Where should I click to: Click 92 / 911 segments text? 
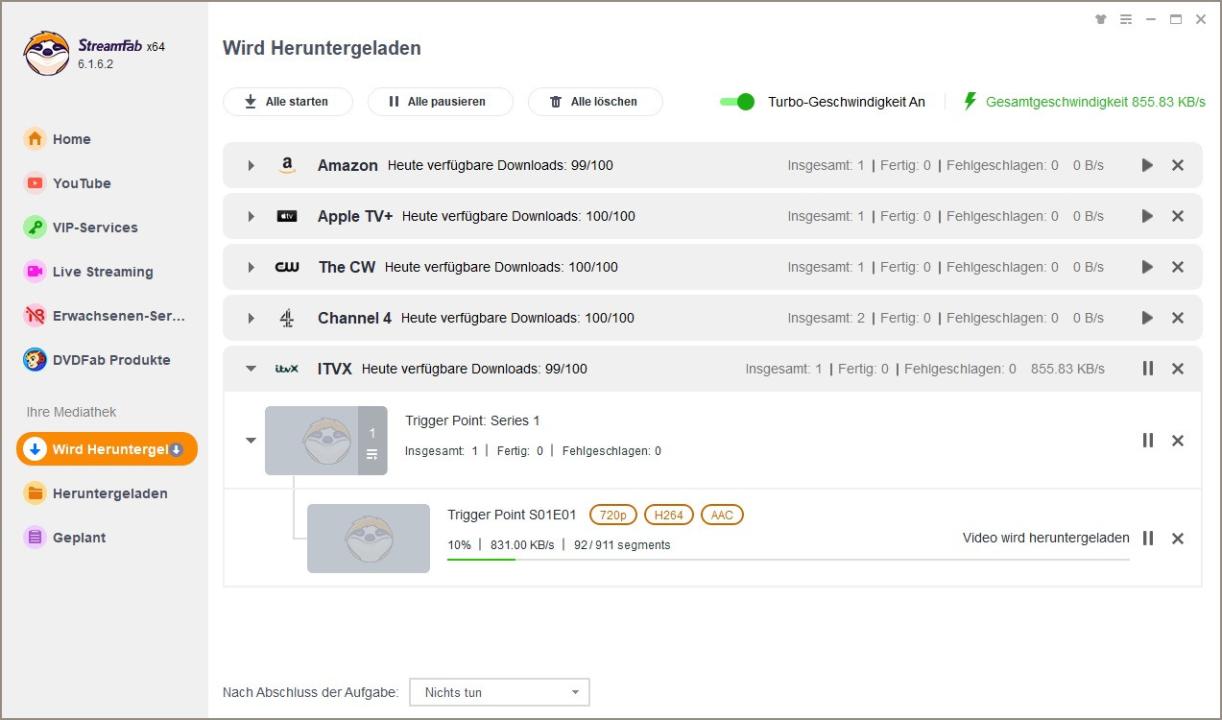pos(622,545)
